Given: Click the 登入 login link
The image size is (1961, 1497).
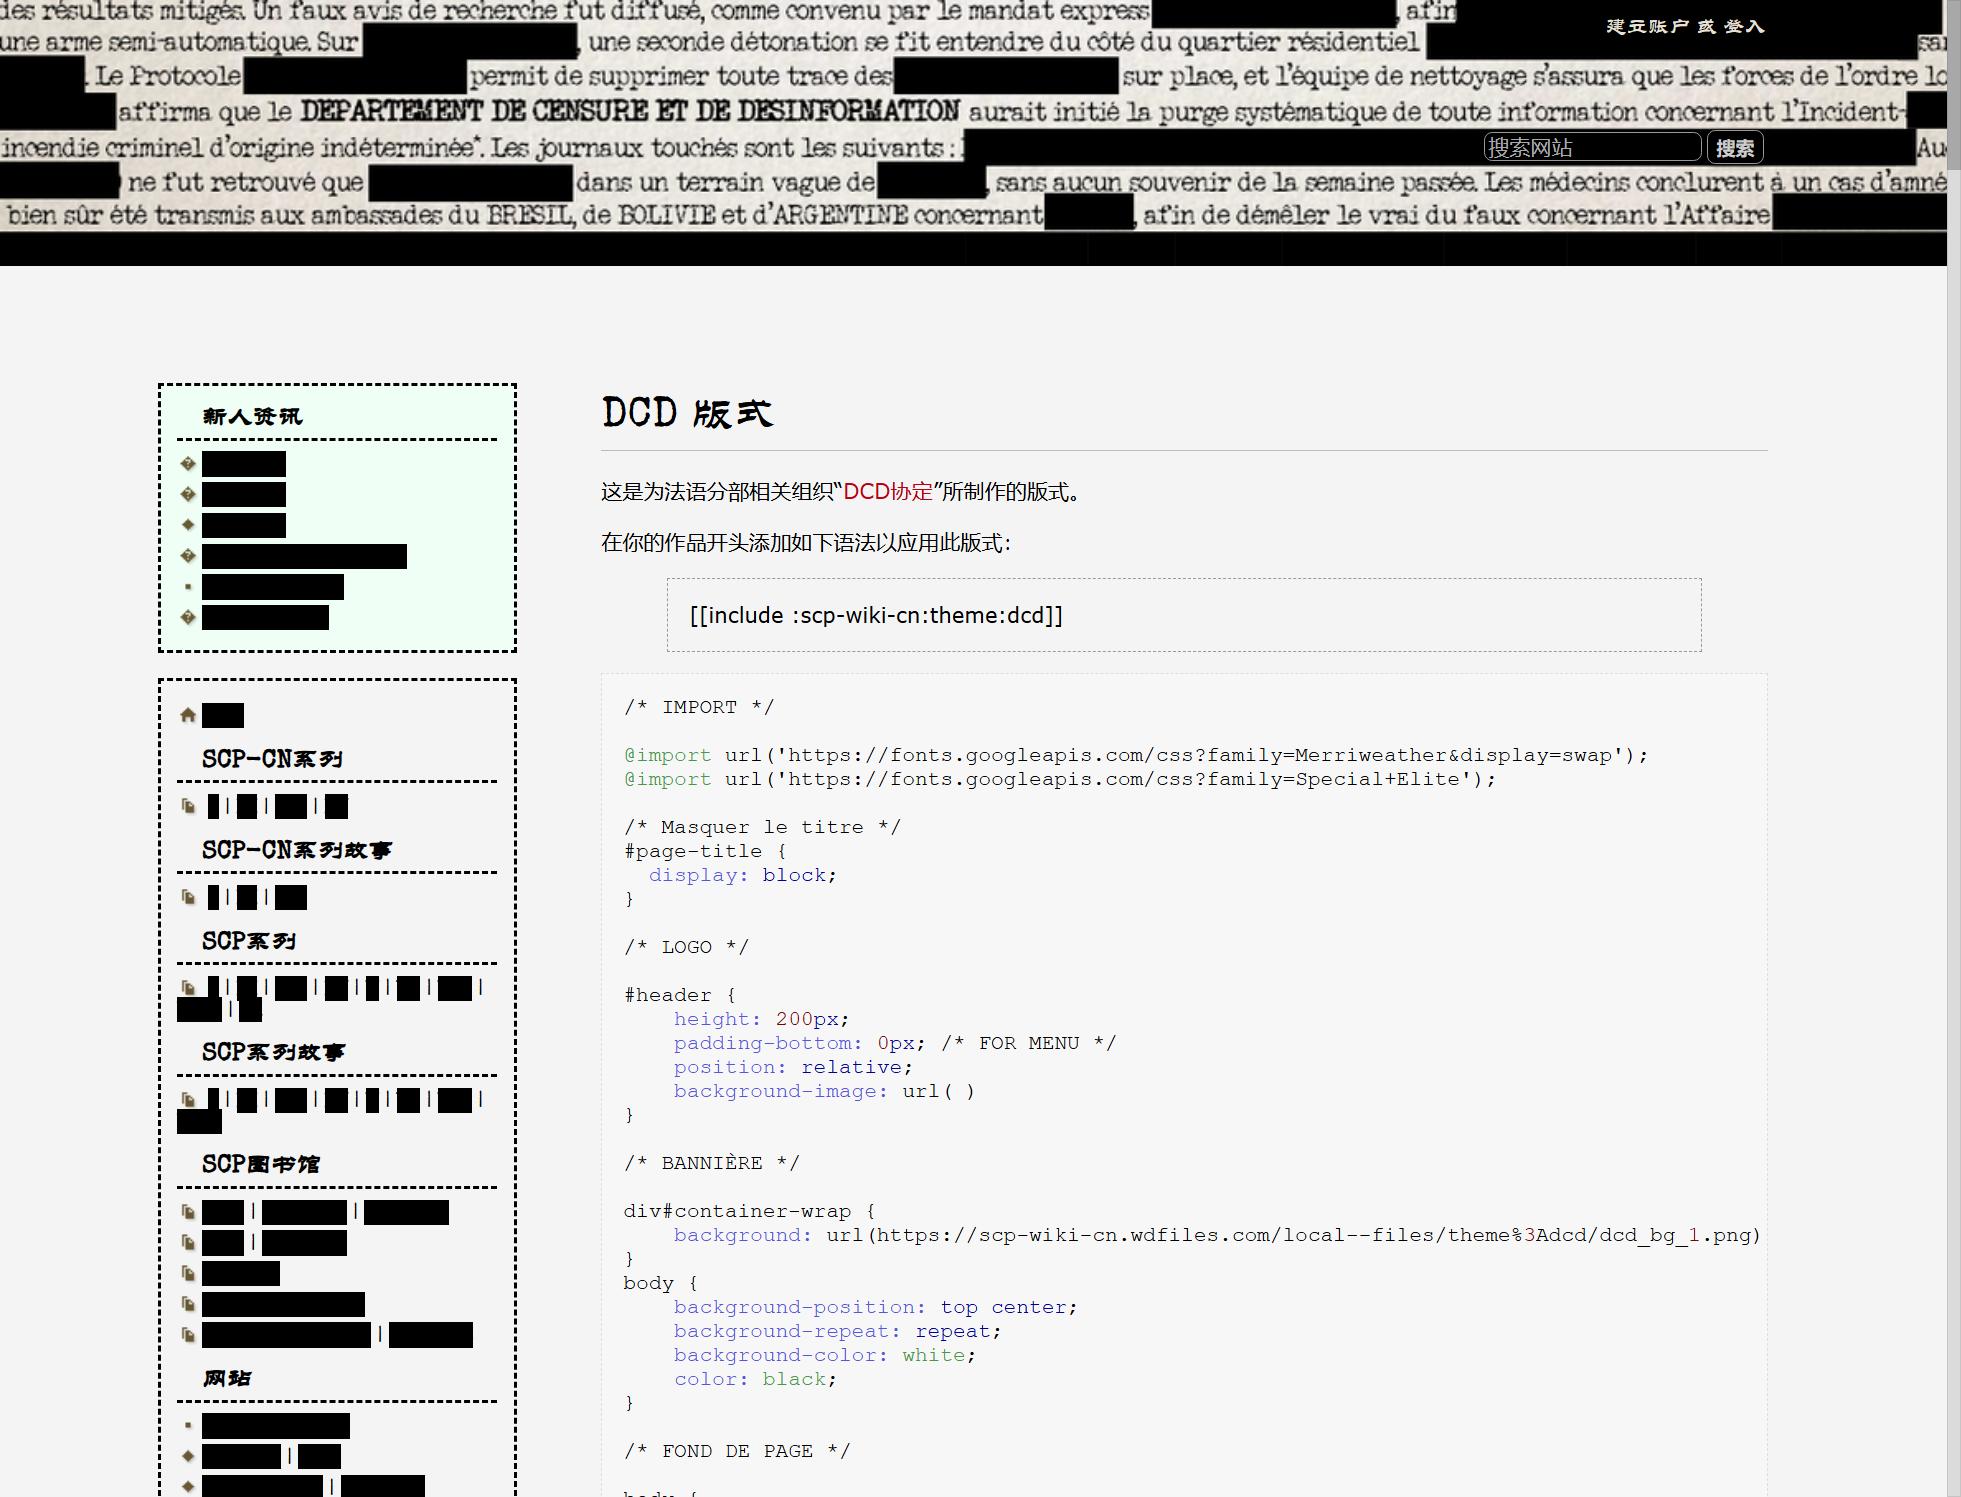Looking at the screenshot, I should [1745, 27].
